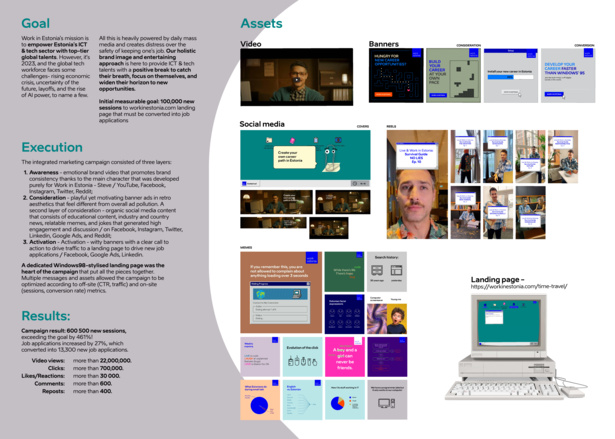The width and height of the screenshot is (615, 439).
Task: Click the Results: heading
Action: (46, 316)
